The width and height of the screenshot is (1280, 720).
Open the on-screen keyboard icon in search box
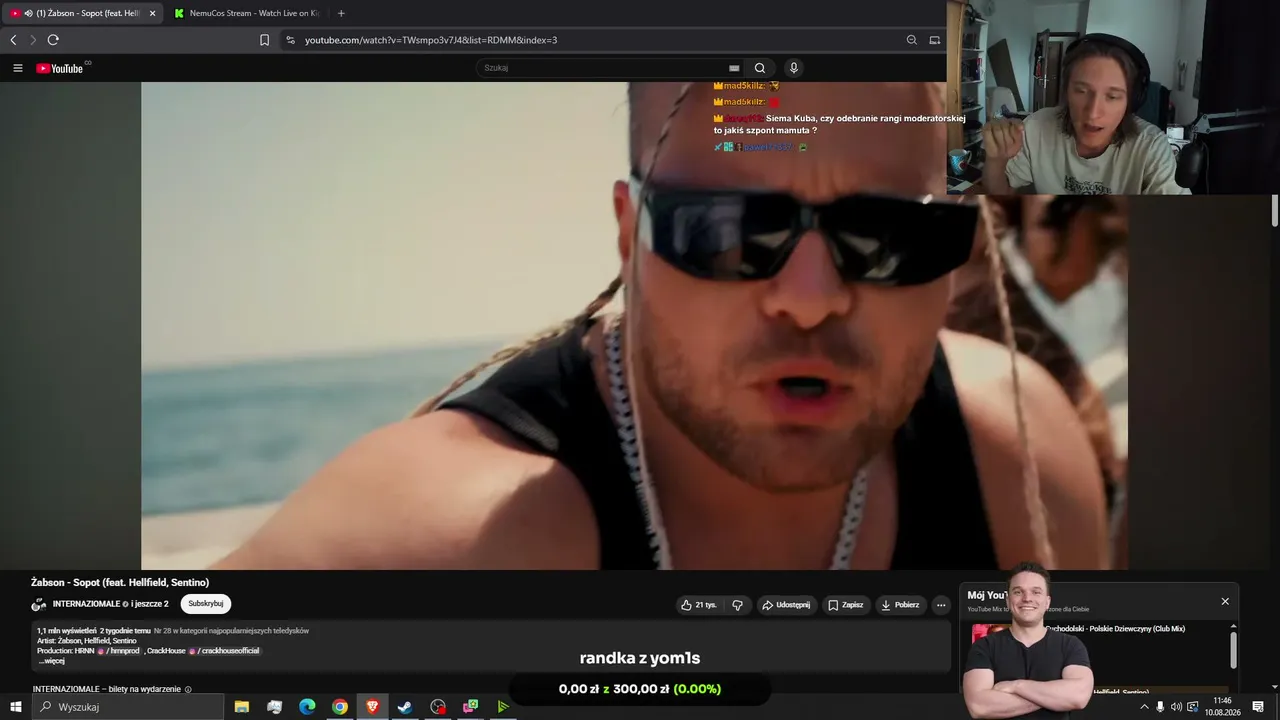734,68
